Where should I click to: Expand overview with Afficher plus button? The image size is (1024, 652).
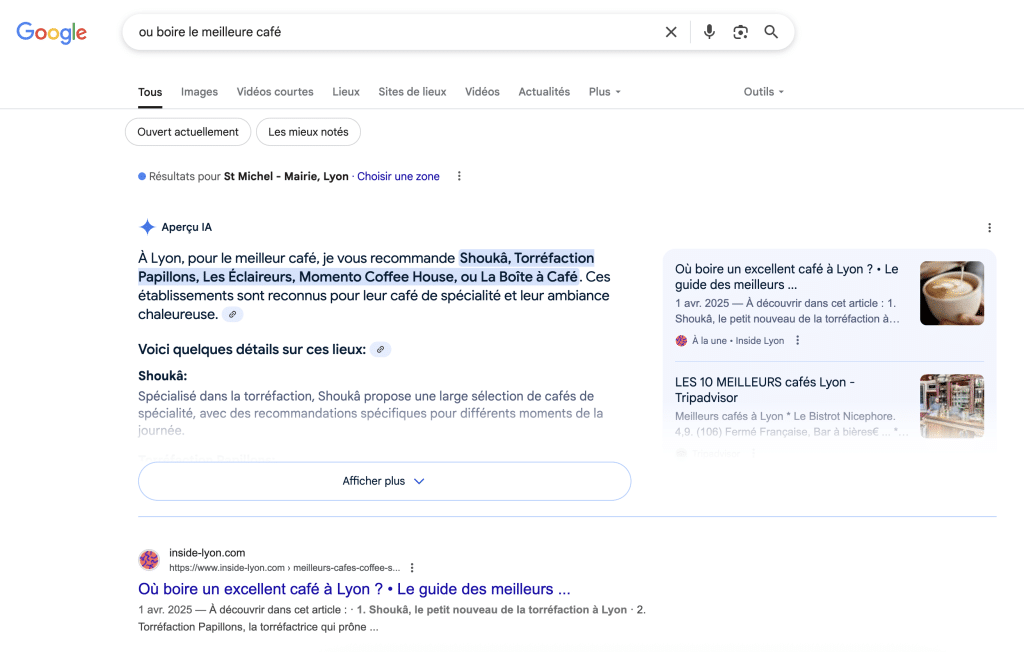384,481
